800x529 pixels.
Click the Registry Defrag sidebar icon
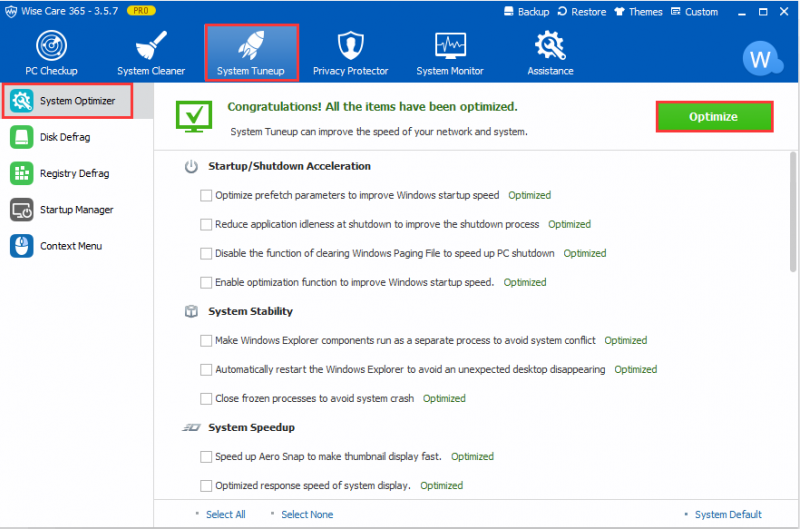pyautogui.click(x=21, y=173)
